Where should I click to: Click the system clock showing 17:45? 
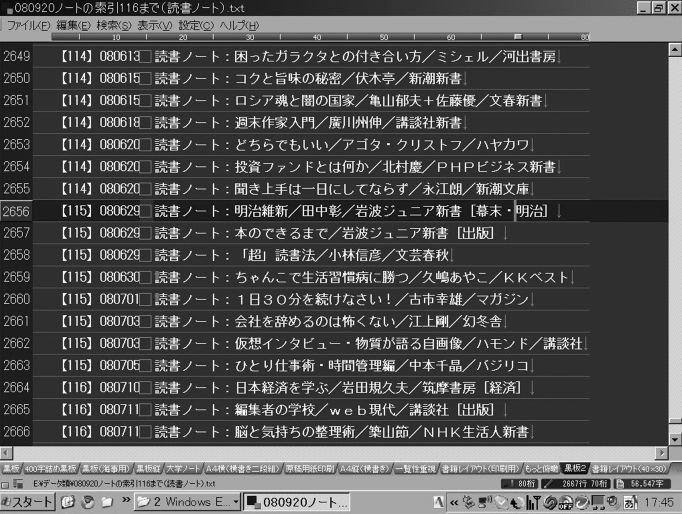click(x=658, y=503)
